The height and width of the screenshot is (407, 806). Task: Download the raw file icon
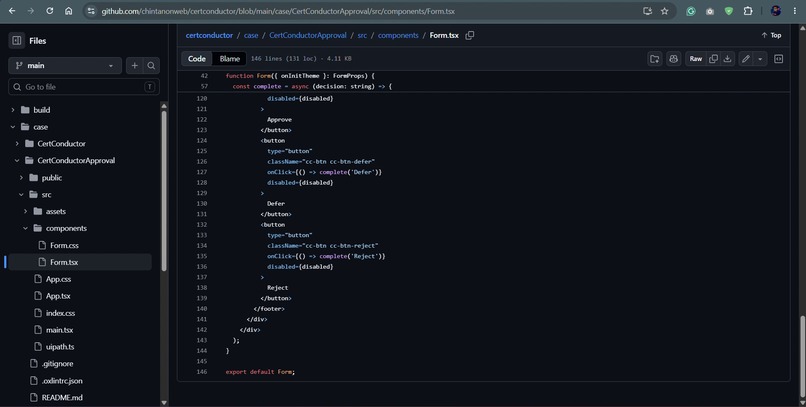coord(727,59)
